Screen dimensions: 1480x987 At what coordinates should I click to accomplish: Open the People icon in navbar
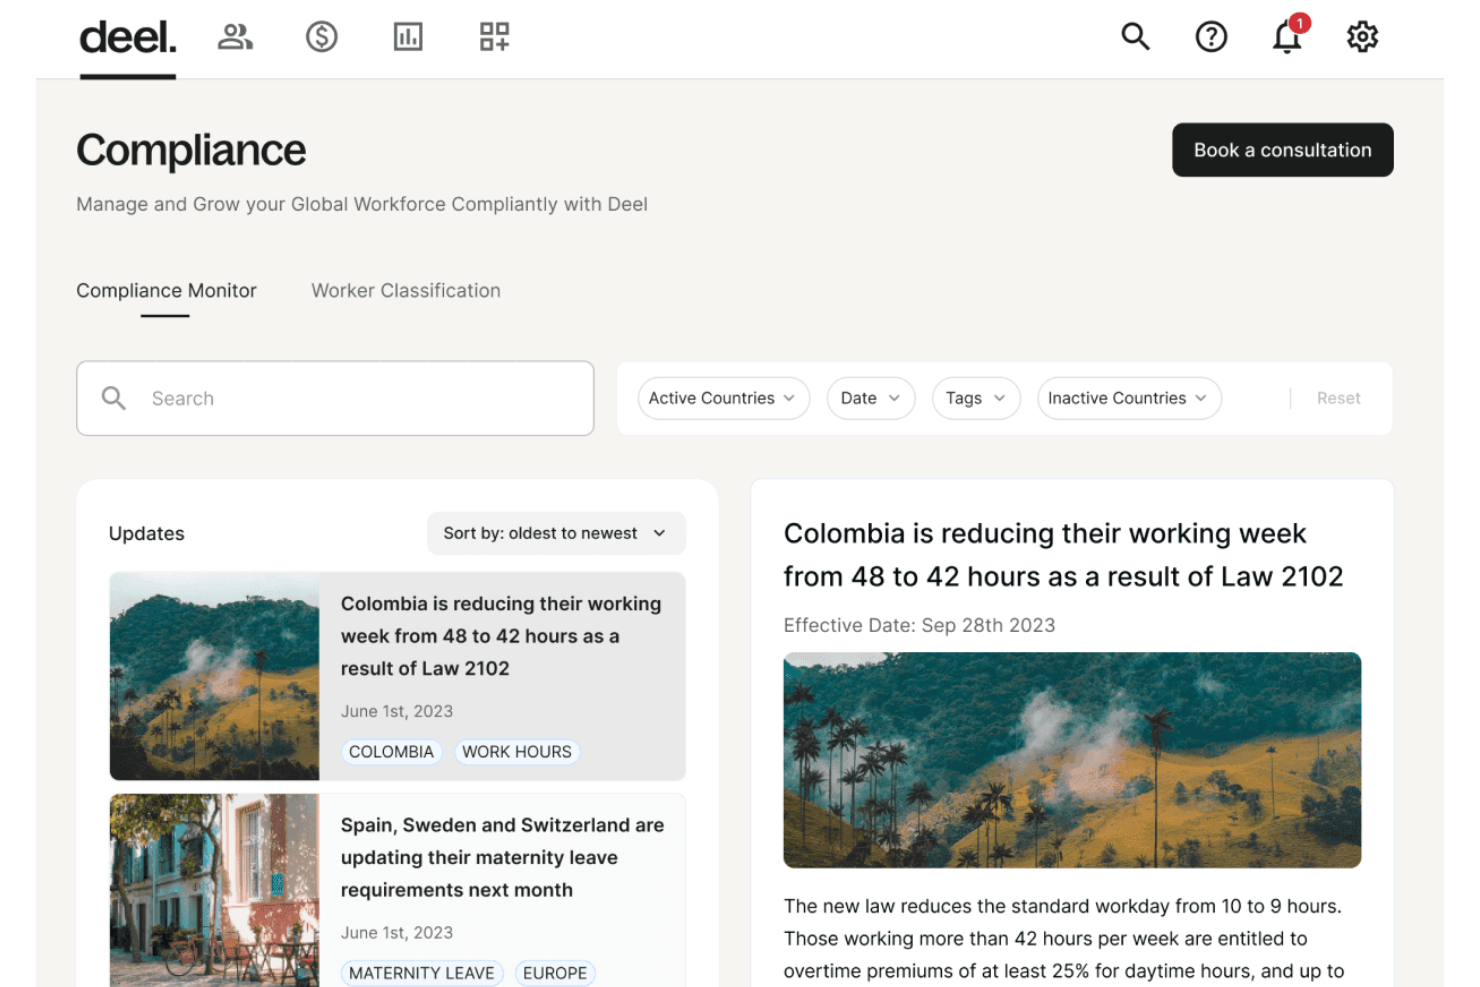pos(235,37)
